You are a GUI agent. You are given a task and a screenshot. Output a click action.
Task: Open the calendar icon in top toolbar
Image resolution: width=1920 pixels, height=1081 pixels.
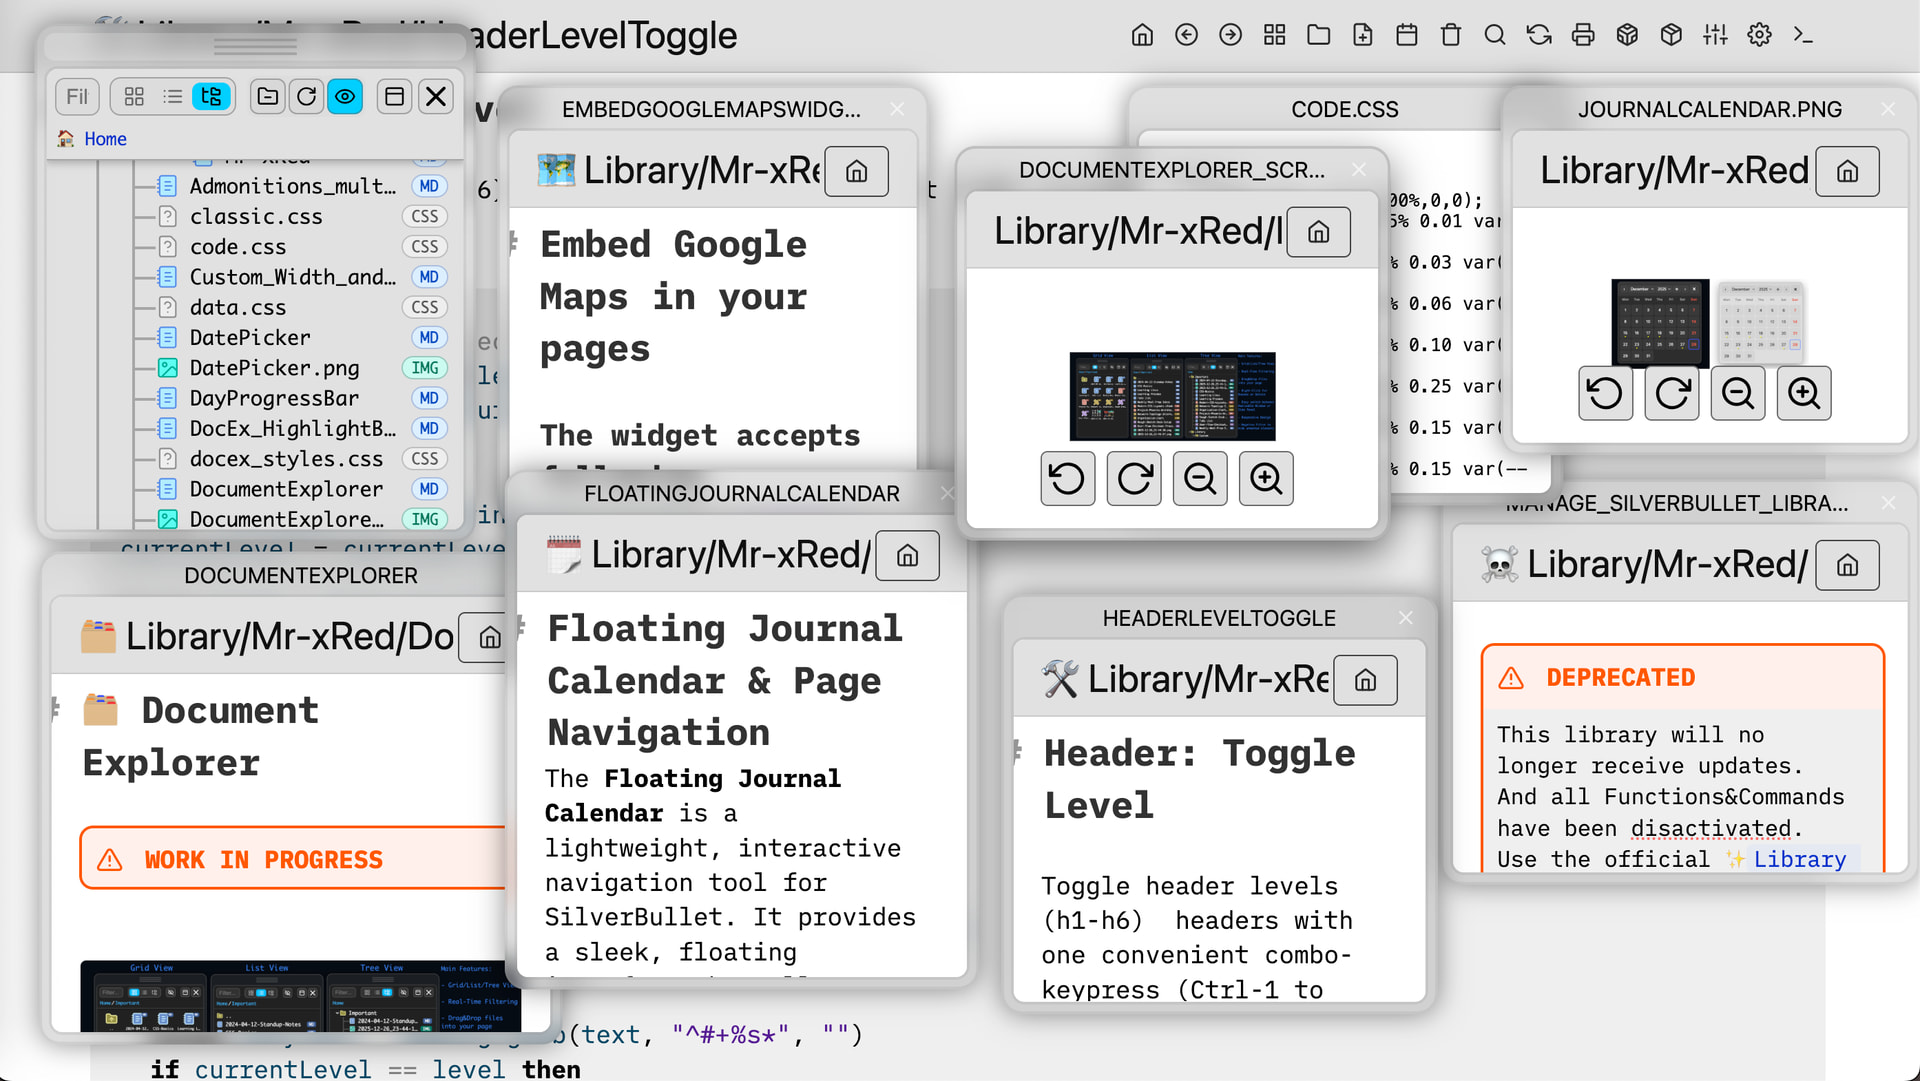pos(1407,36)
